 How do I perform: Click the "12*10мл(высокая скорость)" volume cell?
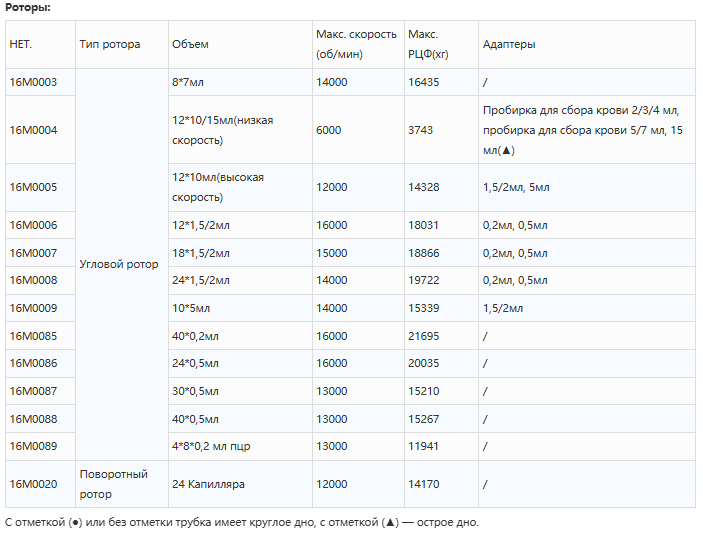218,187
